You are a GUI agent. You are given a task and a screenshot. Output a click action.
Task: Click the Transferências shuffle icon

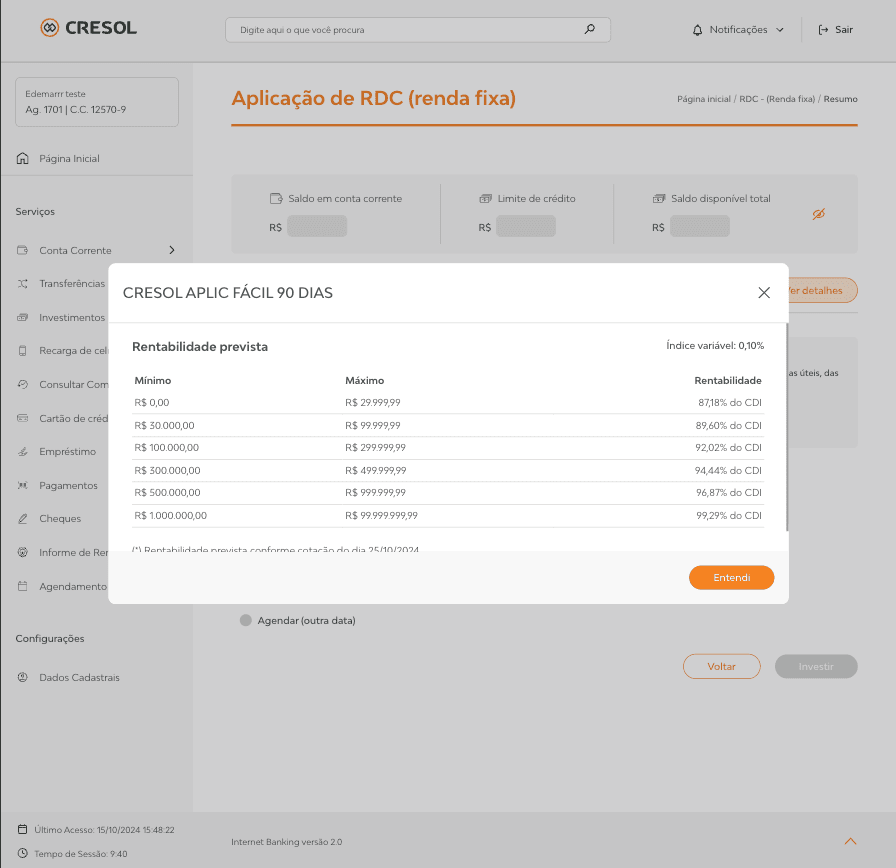tap(22, 283)
